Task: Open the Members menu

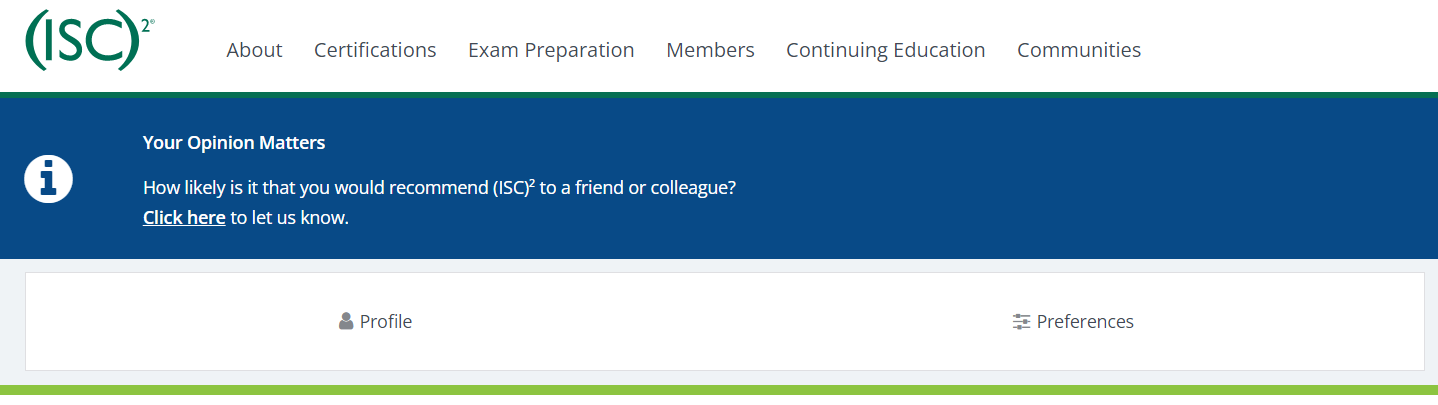Action: (710, 50)
